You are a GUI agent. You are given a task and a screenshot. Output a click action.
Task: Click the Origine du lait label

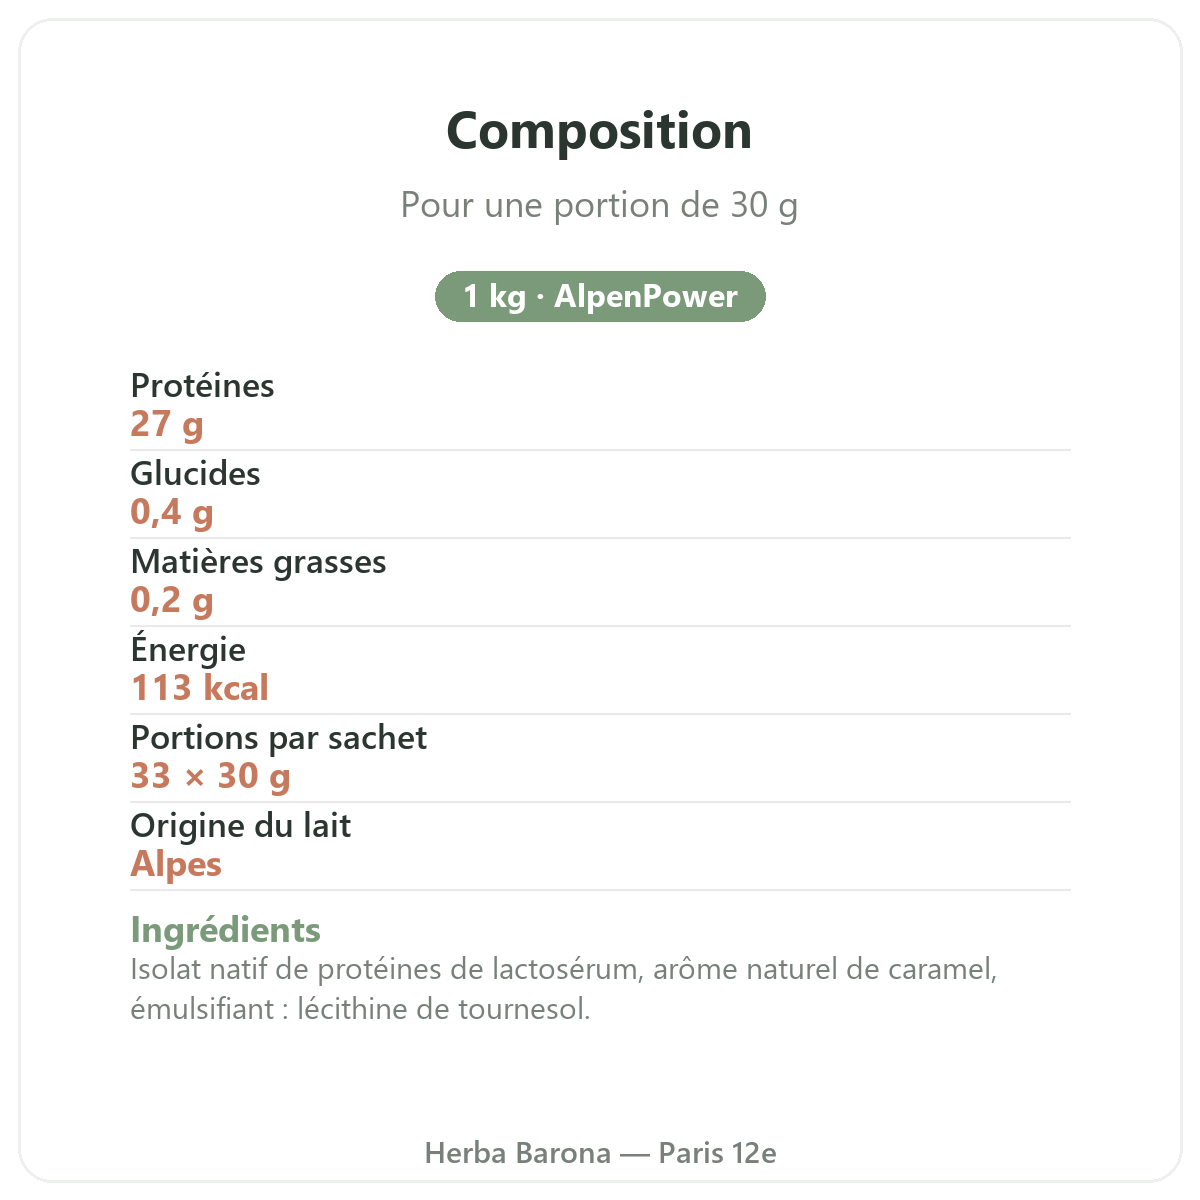(x=241, y=826)
